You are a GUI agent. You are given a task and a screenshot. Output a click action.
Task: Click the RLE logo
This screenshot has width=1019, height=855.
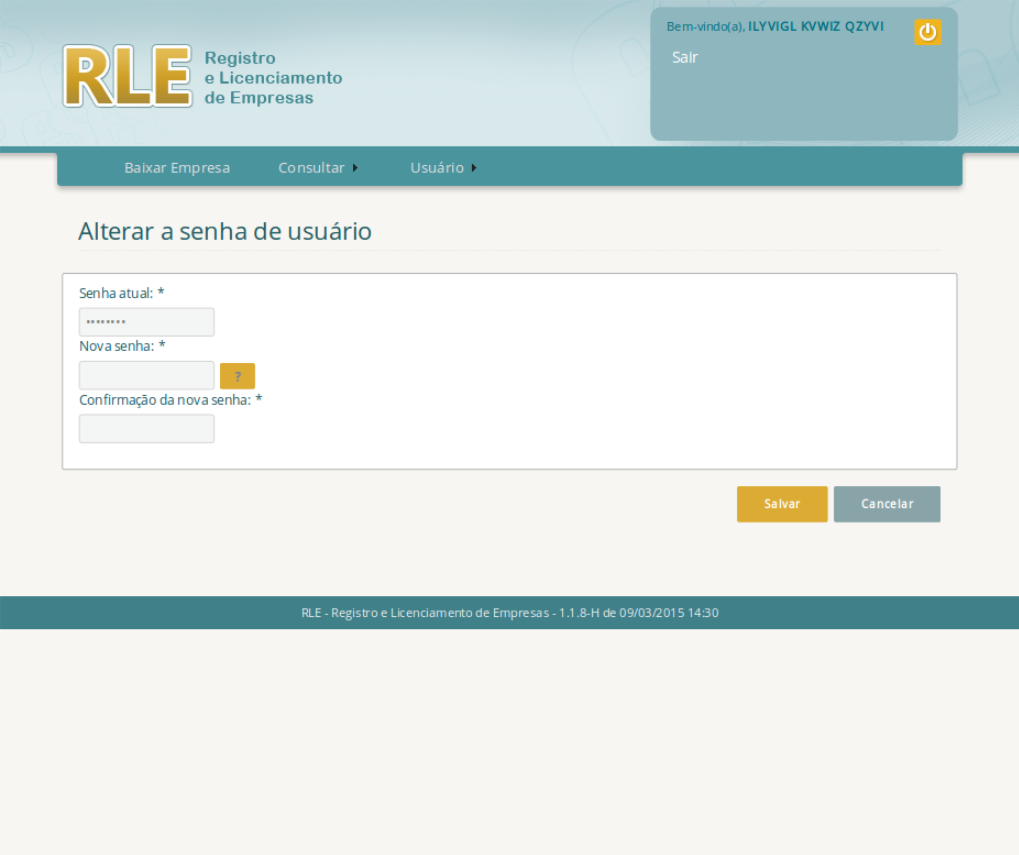coord(127,76)
